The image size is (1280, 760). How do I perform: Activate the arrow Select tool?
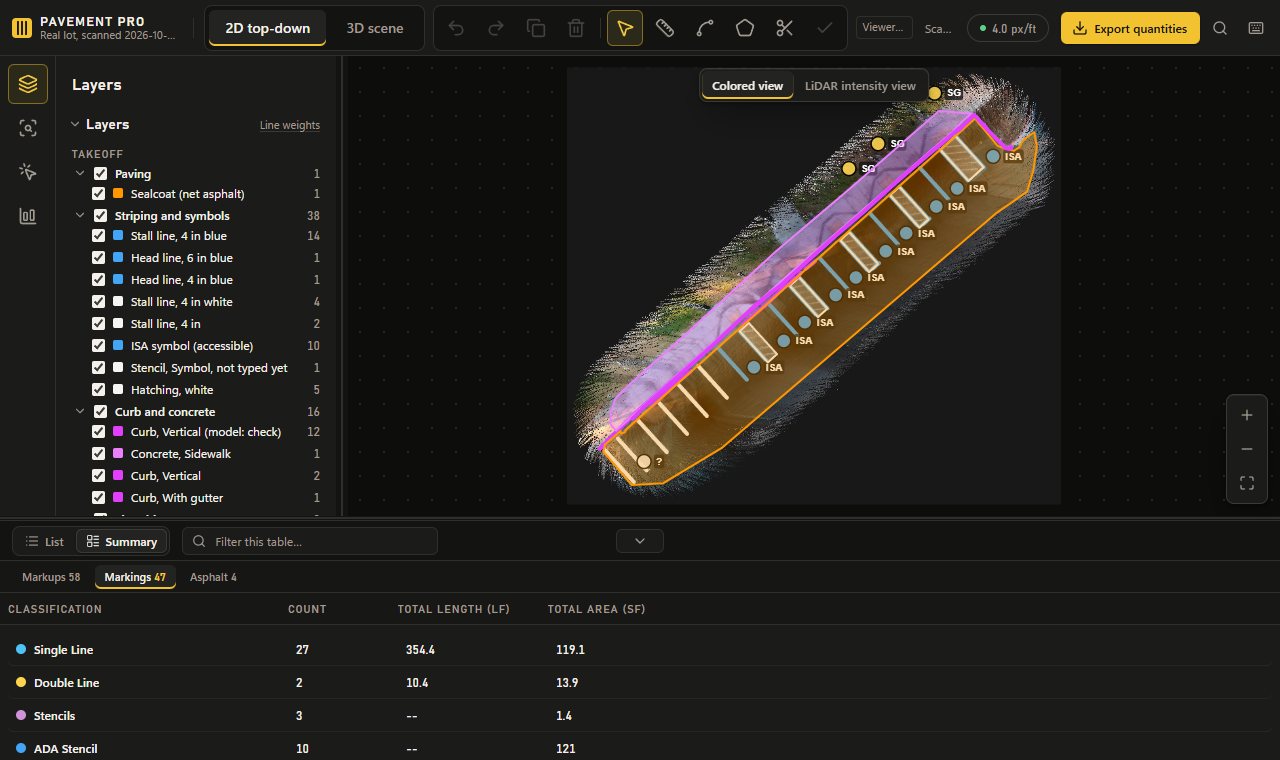click(625, 28)
